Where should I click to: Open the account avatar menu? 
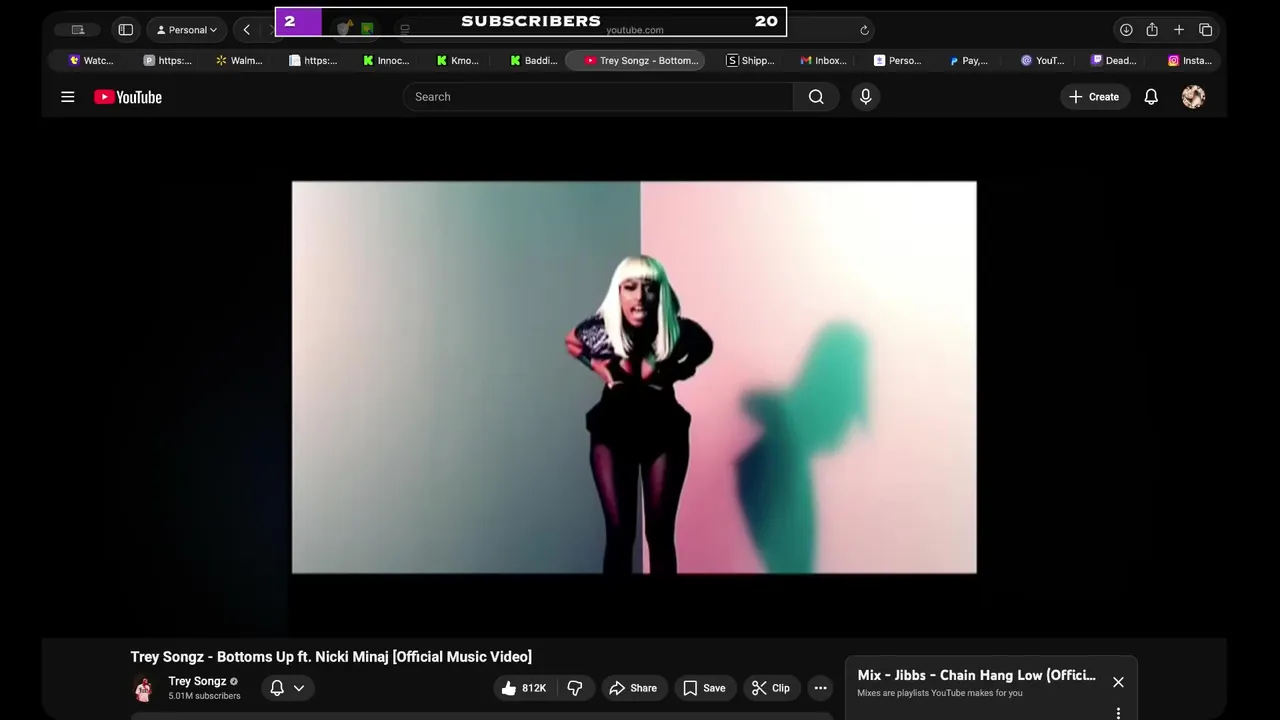coord(1193,97)
